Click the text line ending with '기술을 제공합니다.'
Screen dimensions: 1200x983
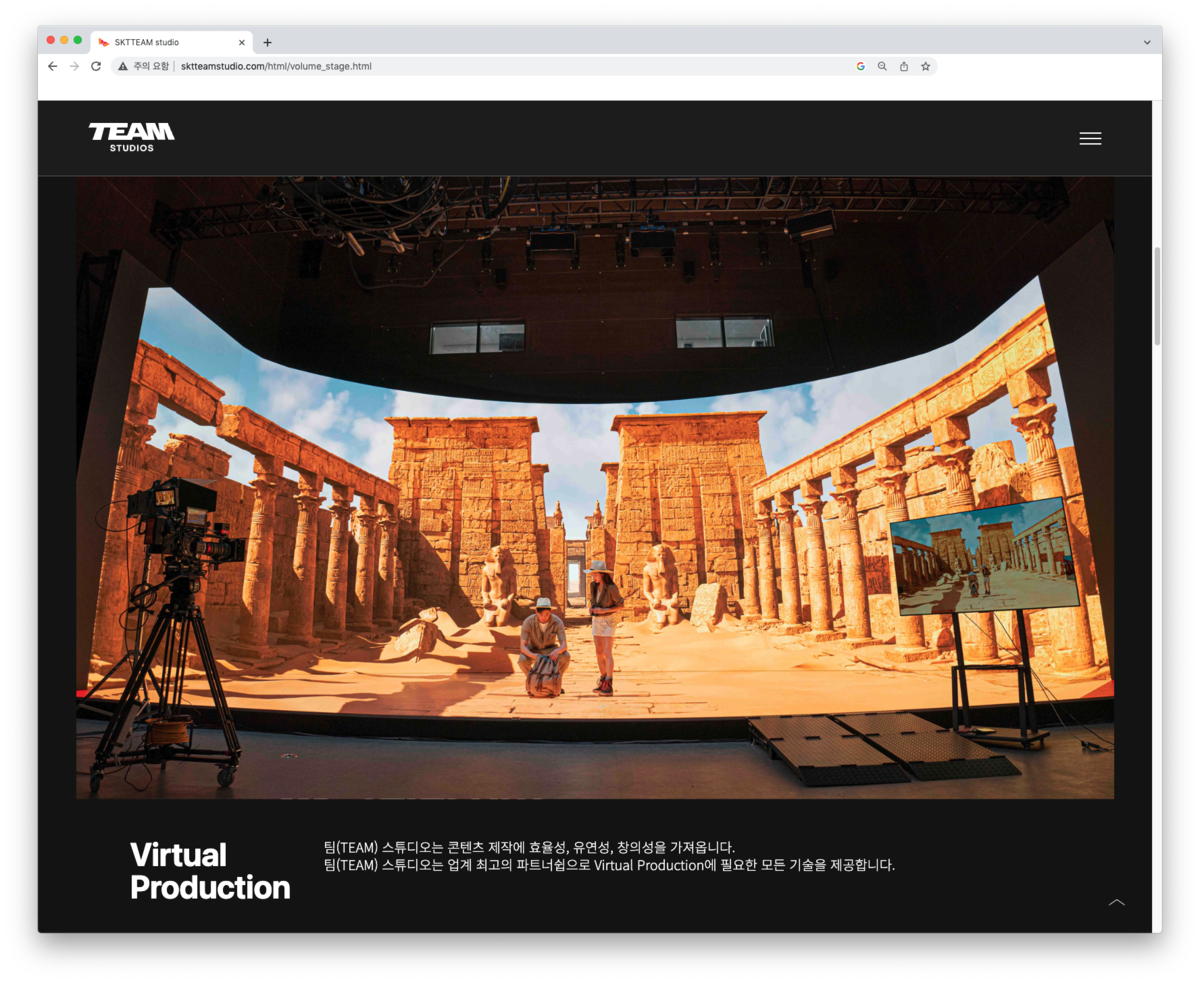tap(609, 865)
